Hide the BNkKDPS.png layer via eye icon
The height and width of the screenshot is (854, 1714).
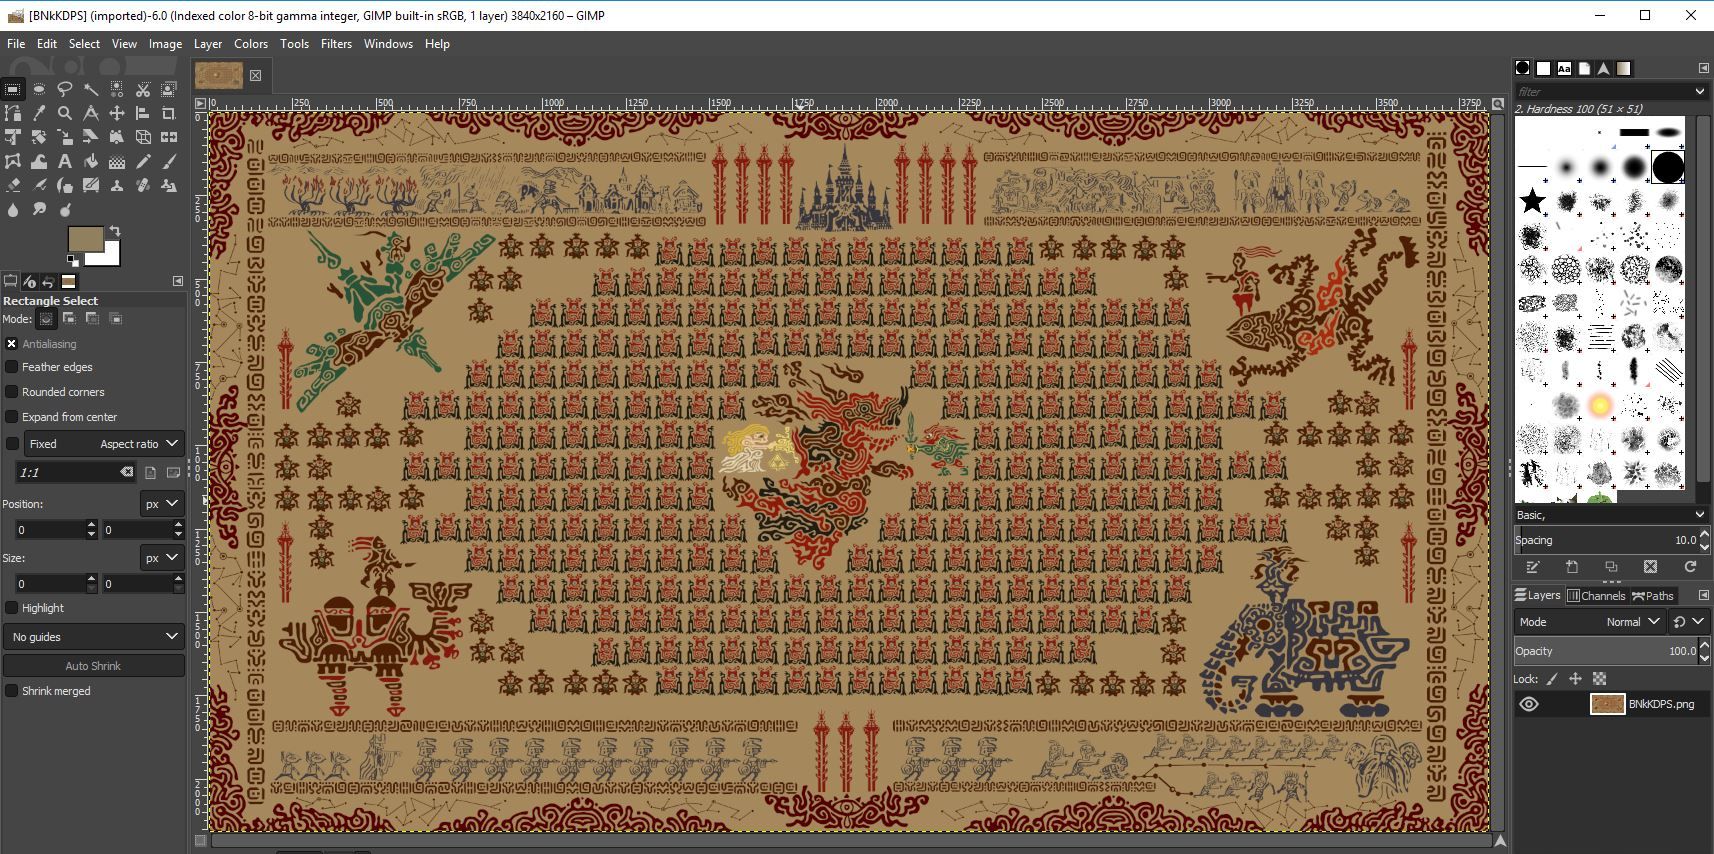pyautogui.click(x=1529, y=704)
